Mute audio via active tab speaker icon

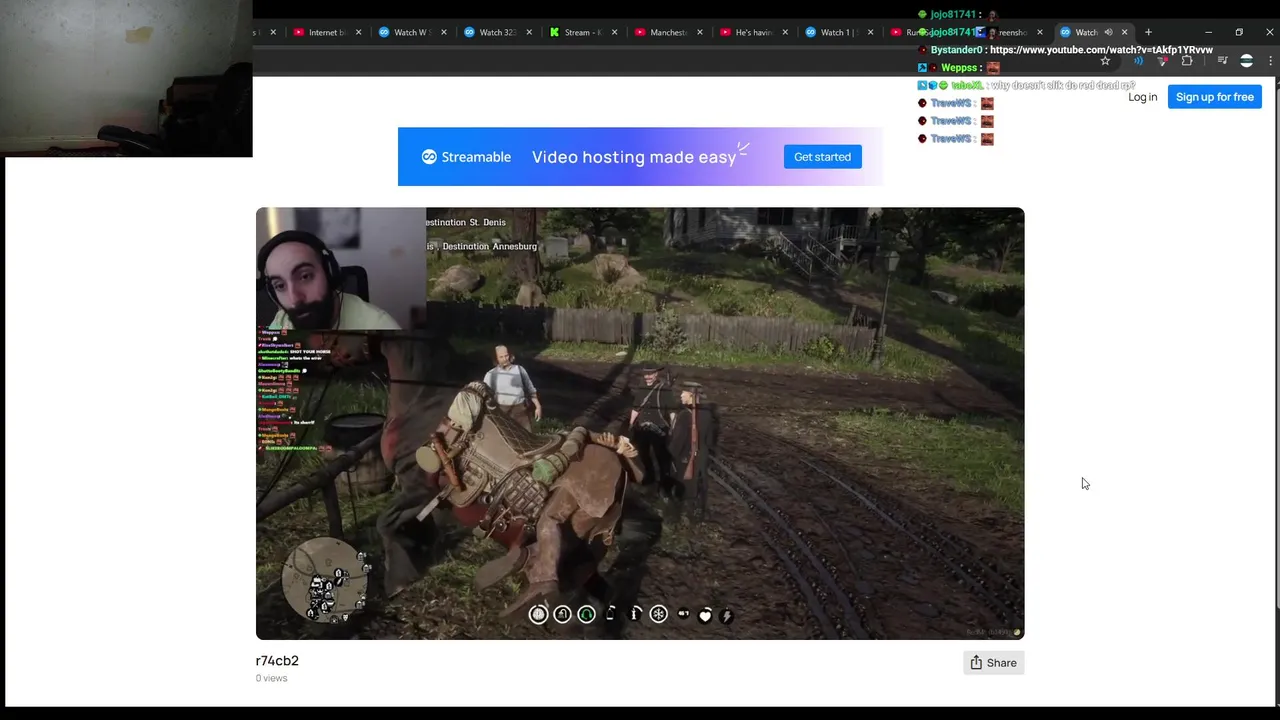pyautogui.click(x=1108, y=32)
